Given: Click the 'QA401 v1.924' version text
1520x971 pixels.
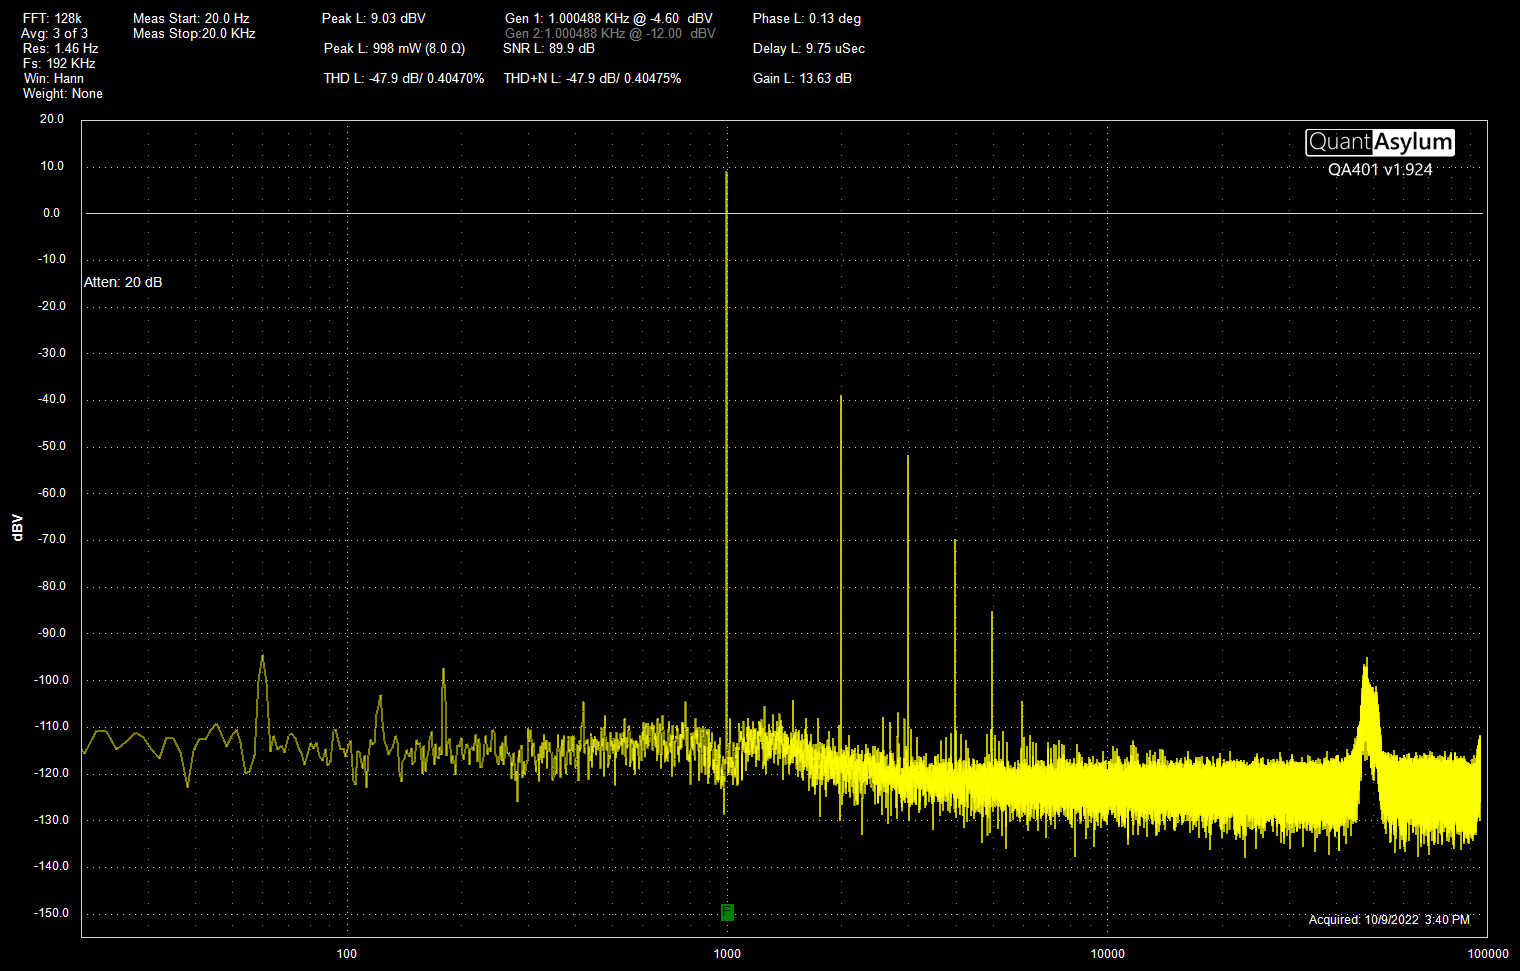Looking at the screenshot, I should (1380, 170).
